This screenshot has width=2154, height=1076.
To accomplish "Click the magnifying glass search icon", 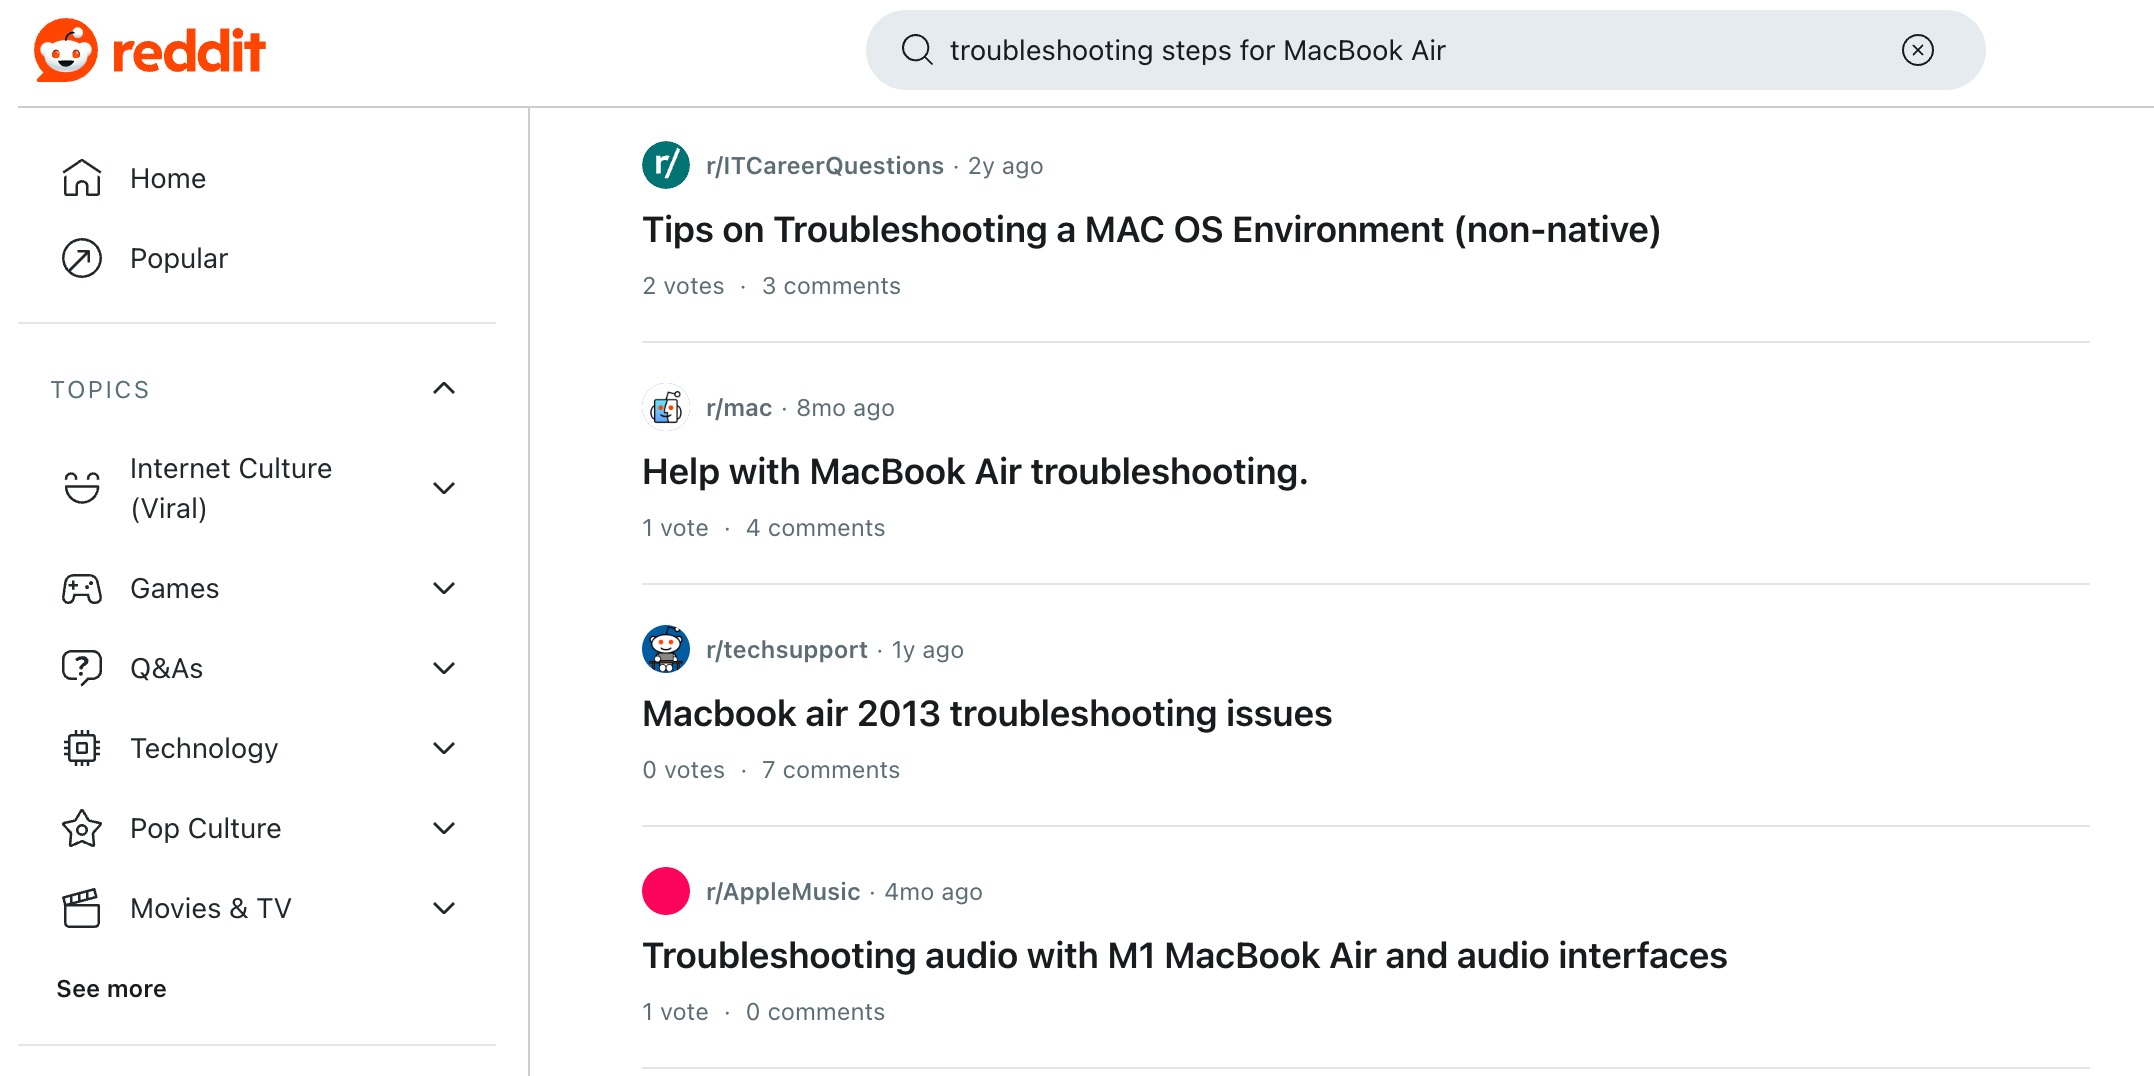I will click(x=916, y=50).
